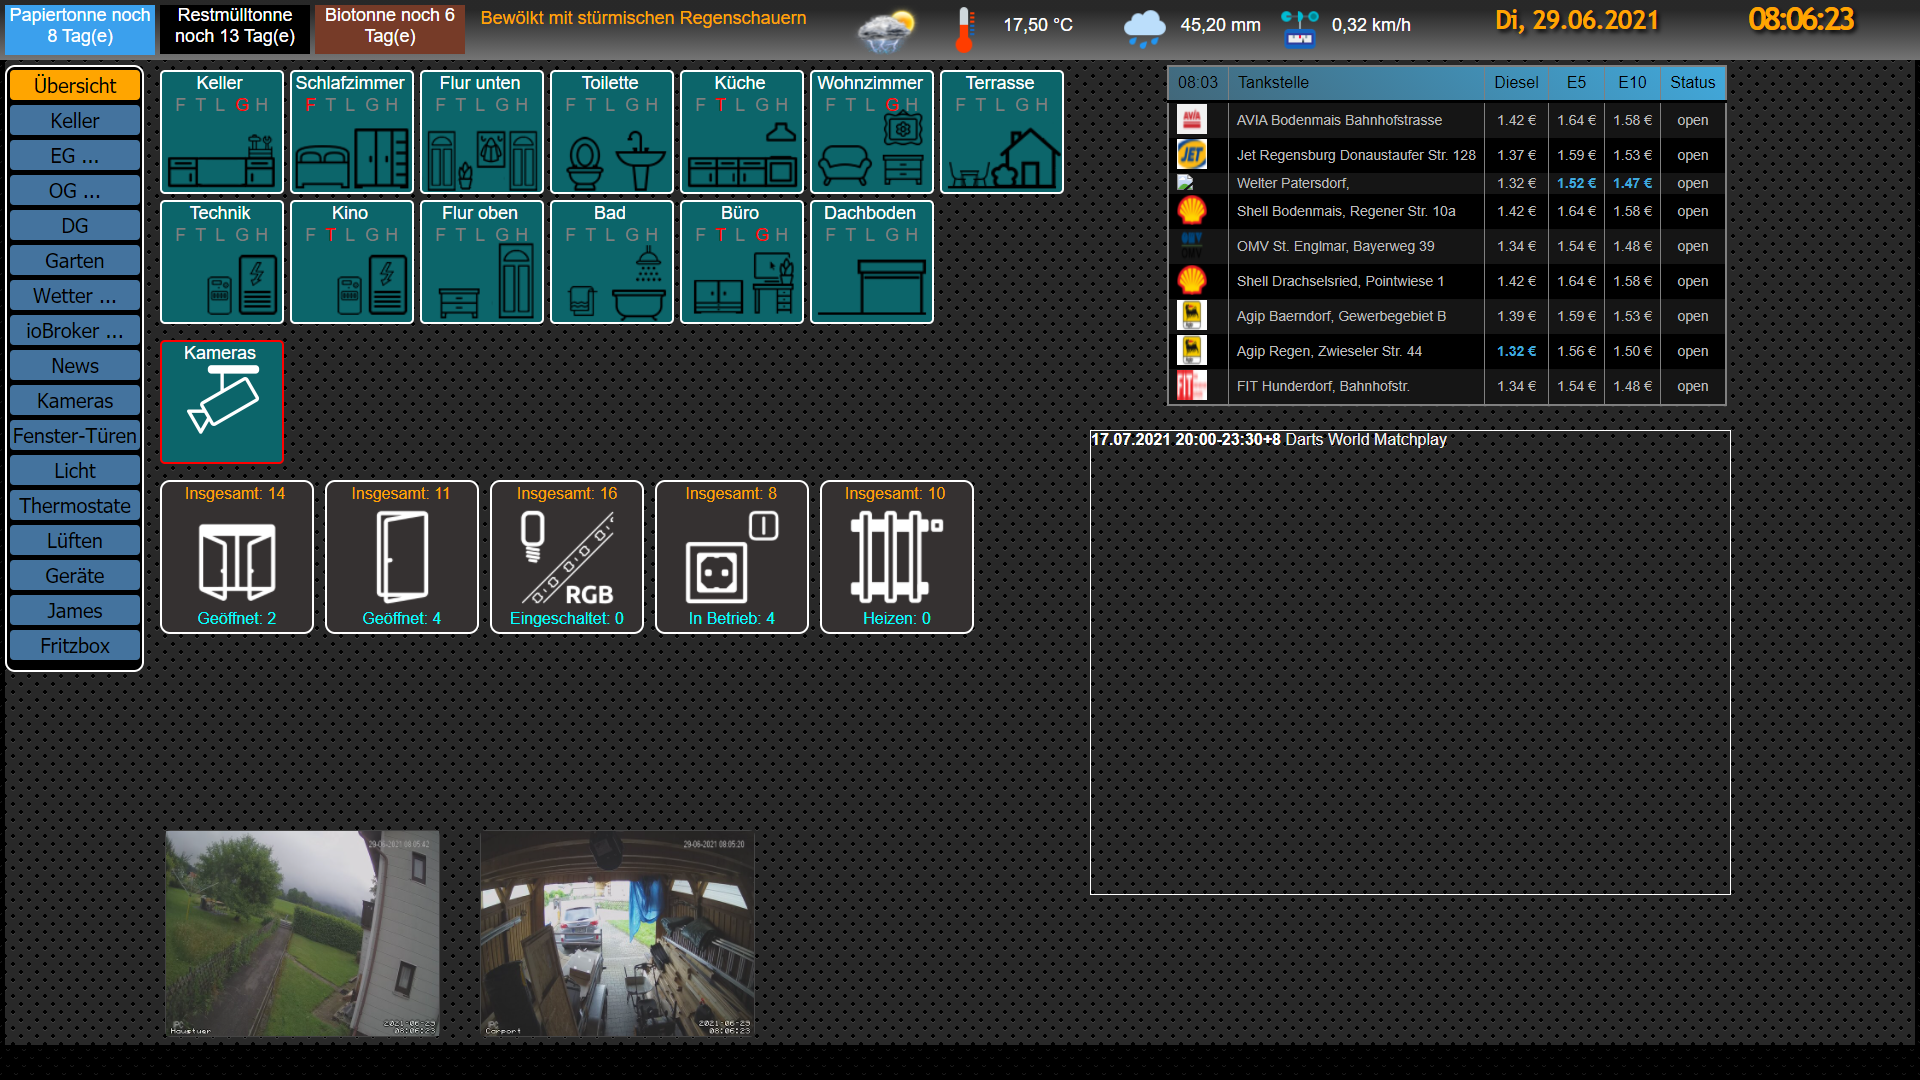Expand the OG ... sidebar entry
Screen dimensions: 1920x1080
[75, 191]
